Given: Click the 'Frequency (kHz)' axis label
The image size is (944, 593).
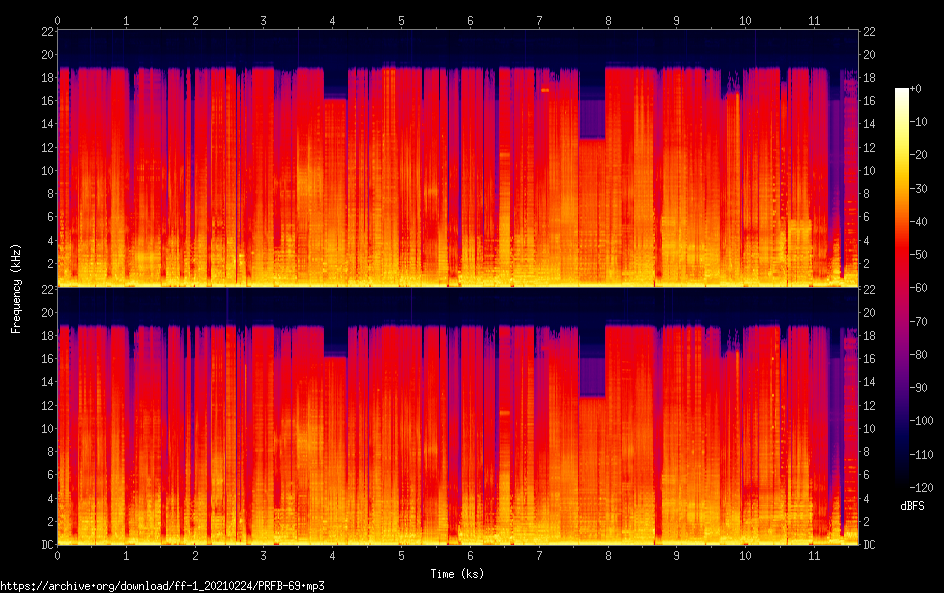Looking at the screenshot, I should click(16, 288).
